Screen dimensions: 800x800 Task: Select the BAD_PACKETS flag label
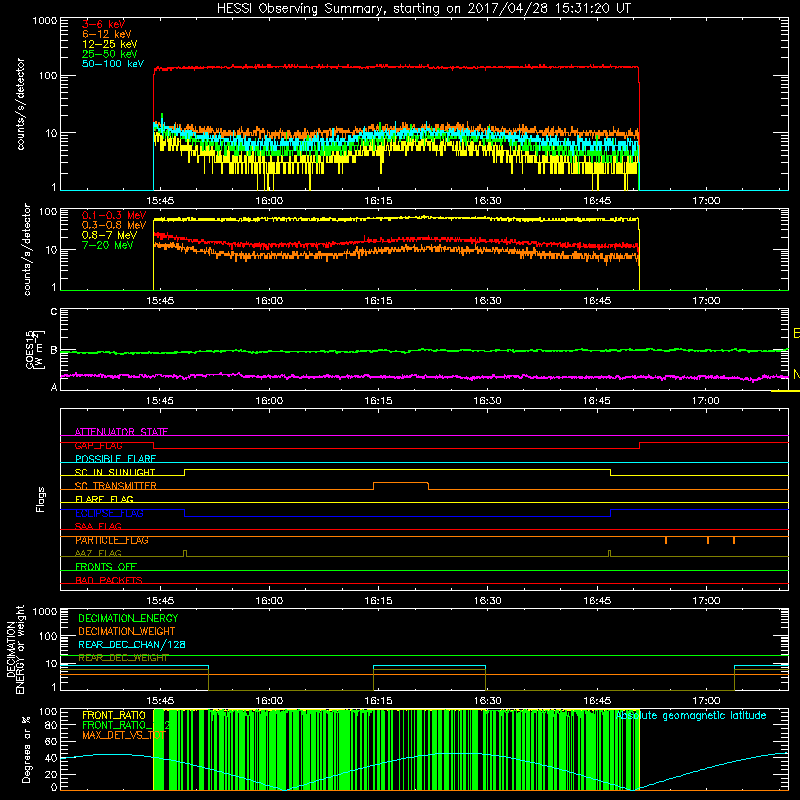point(109,580)
